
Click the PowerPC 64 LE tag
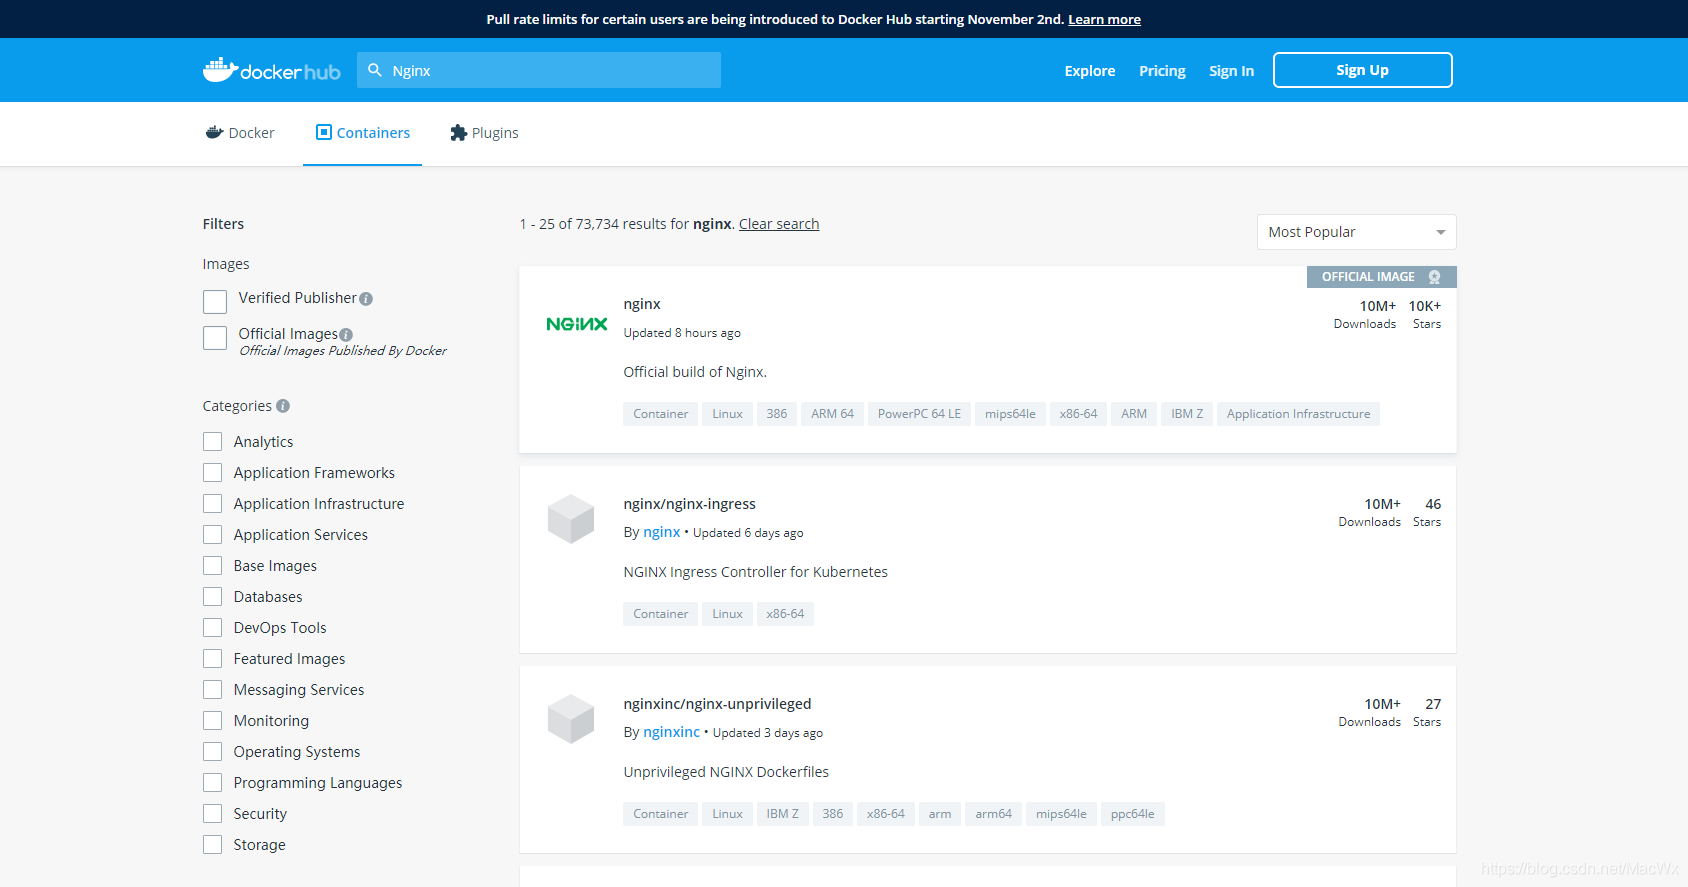[x=919, y=414]
